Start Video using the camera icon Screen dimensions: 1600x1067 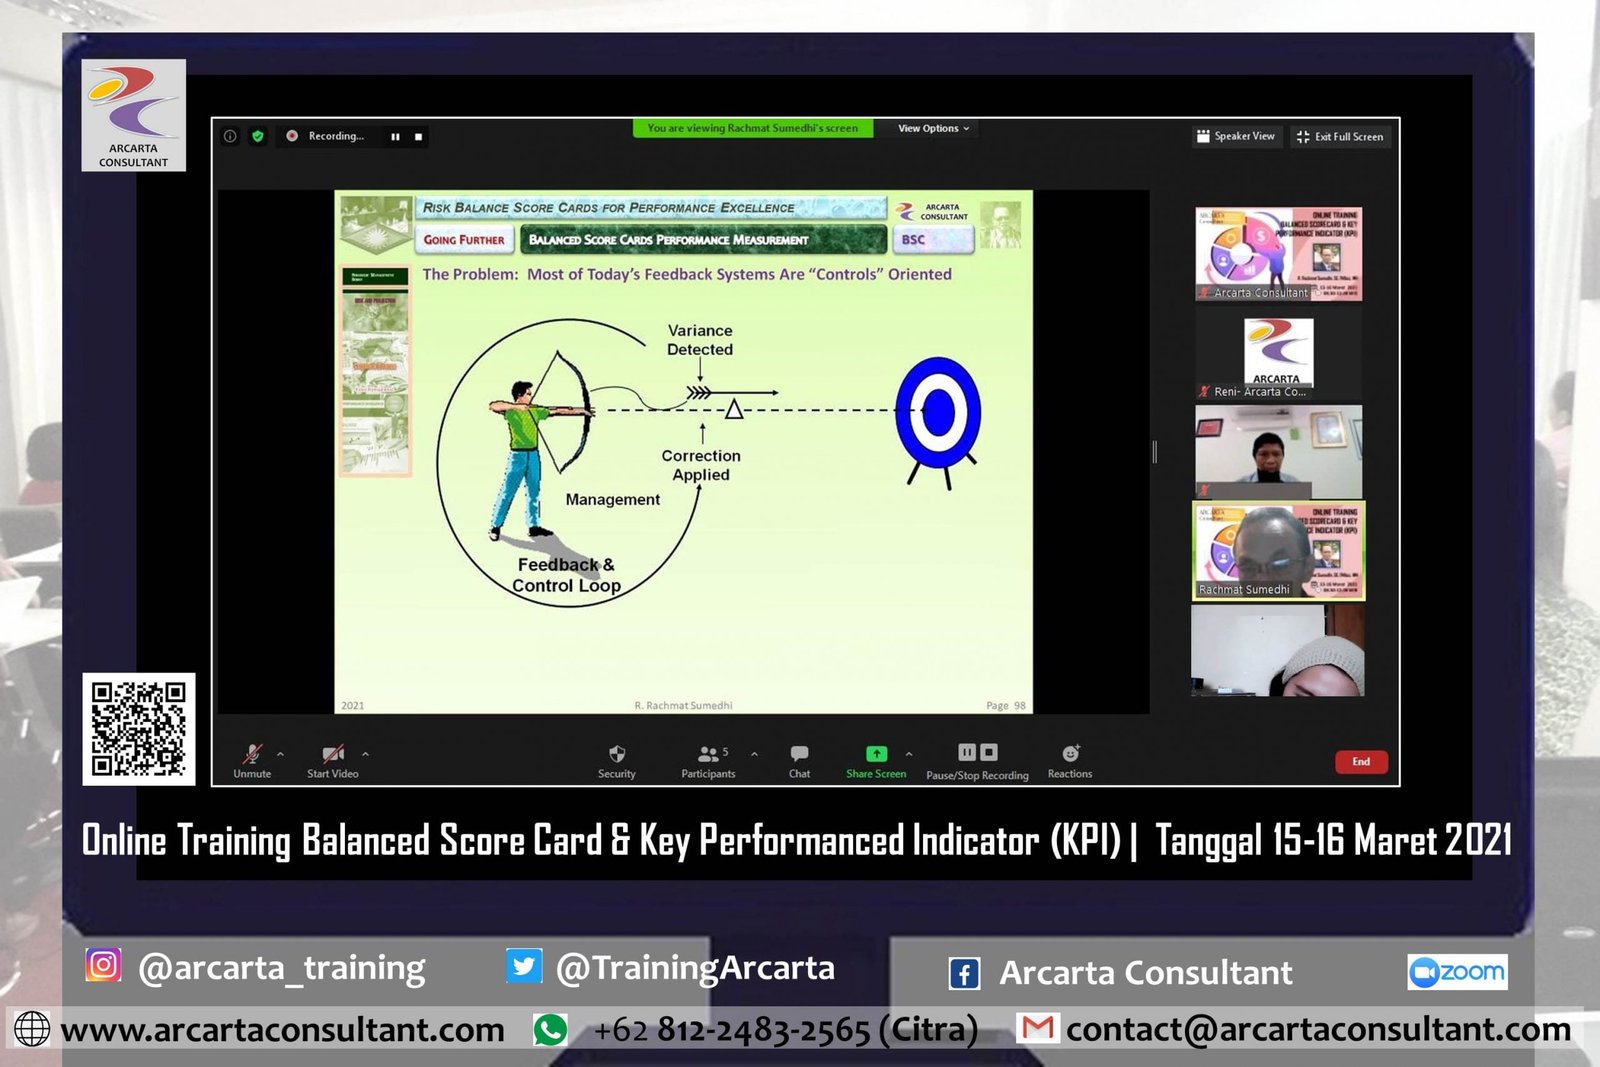click(x=333, y=756)
